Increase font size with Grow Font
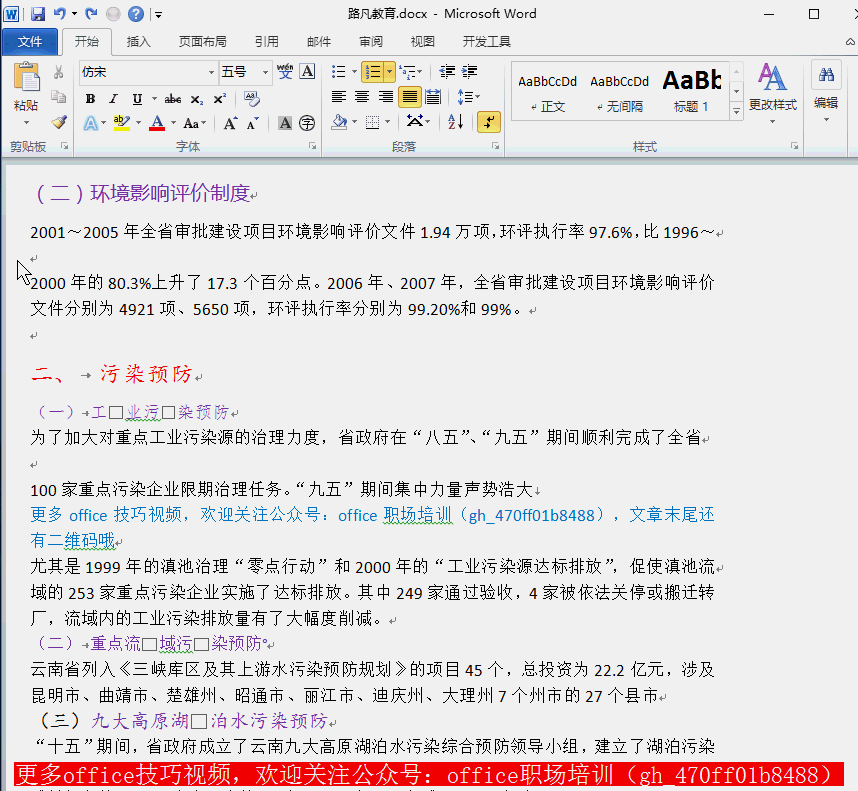 230,123
